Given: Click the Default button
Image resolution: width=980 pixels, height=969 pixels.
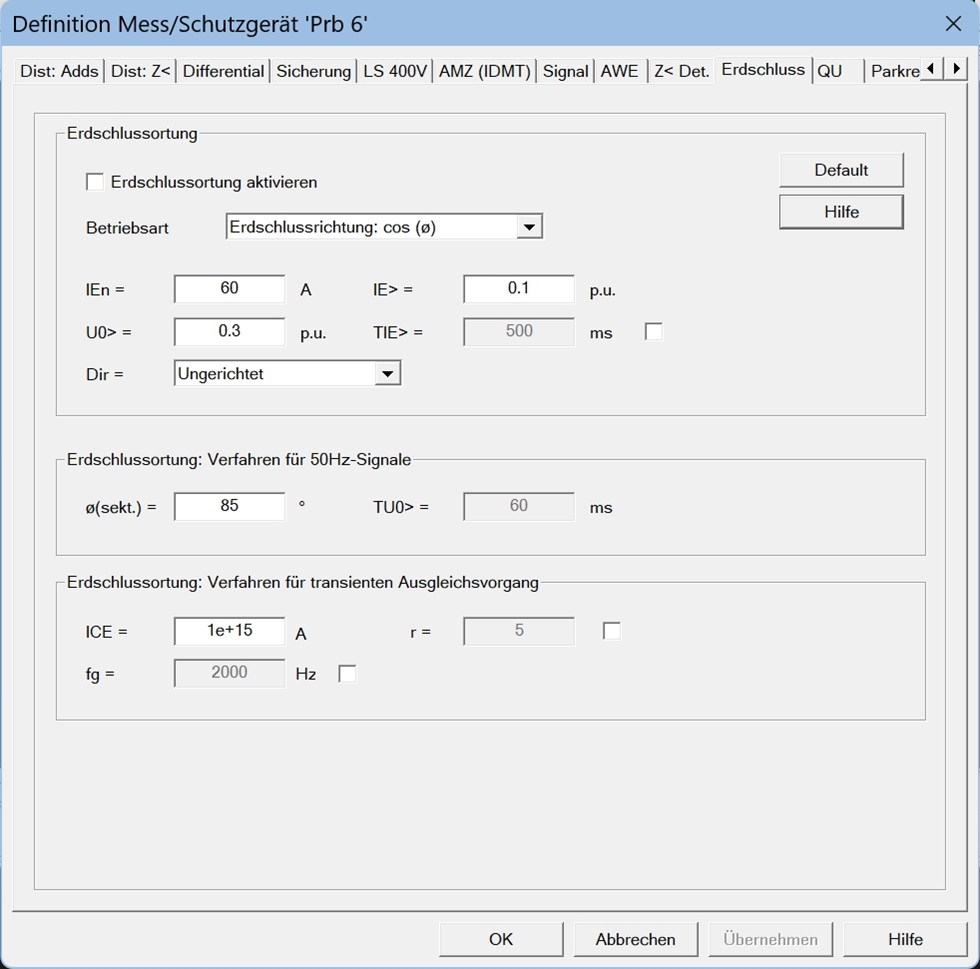Looking at the screenshot, I should [841, 170].
